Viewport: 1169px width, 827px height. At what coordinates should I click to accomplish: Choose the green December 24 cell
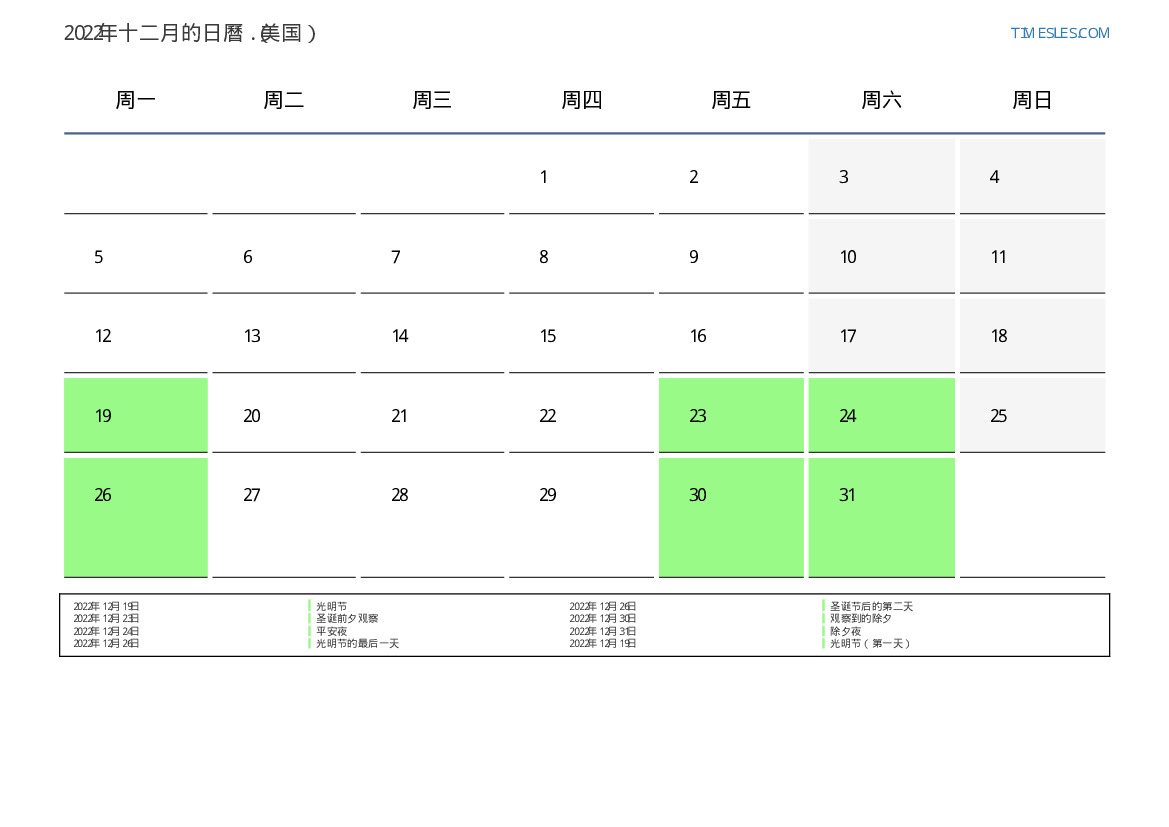click(881, 415)
